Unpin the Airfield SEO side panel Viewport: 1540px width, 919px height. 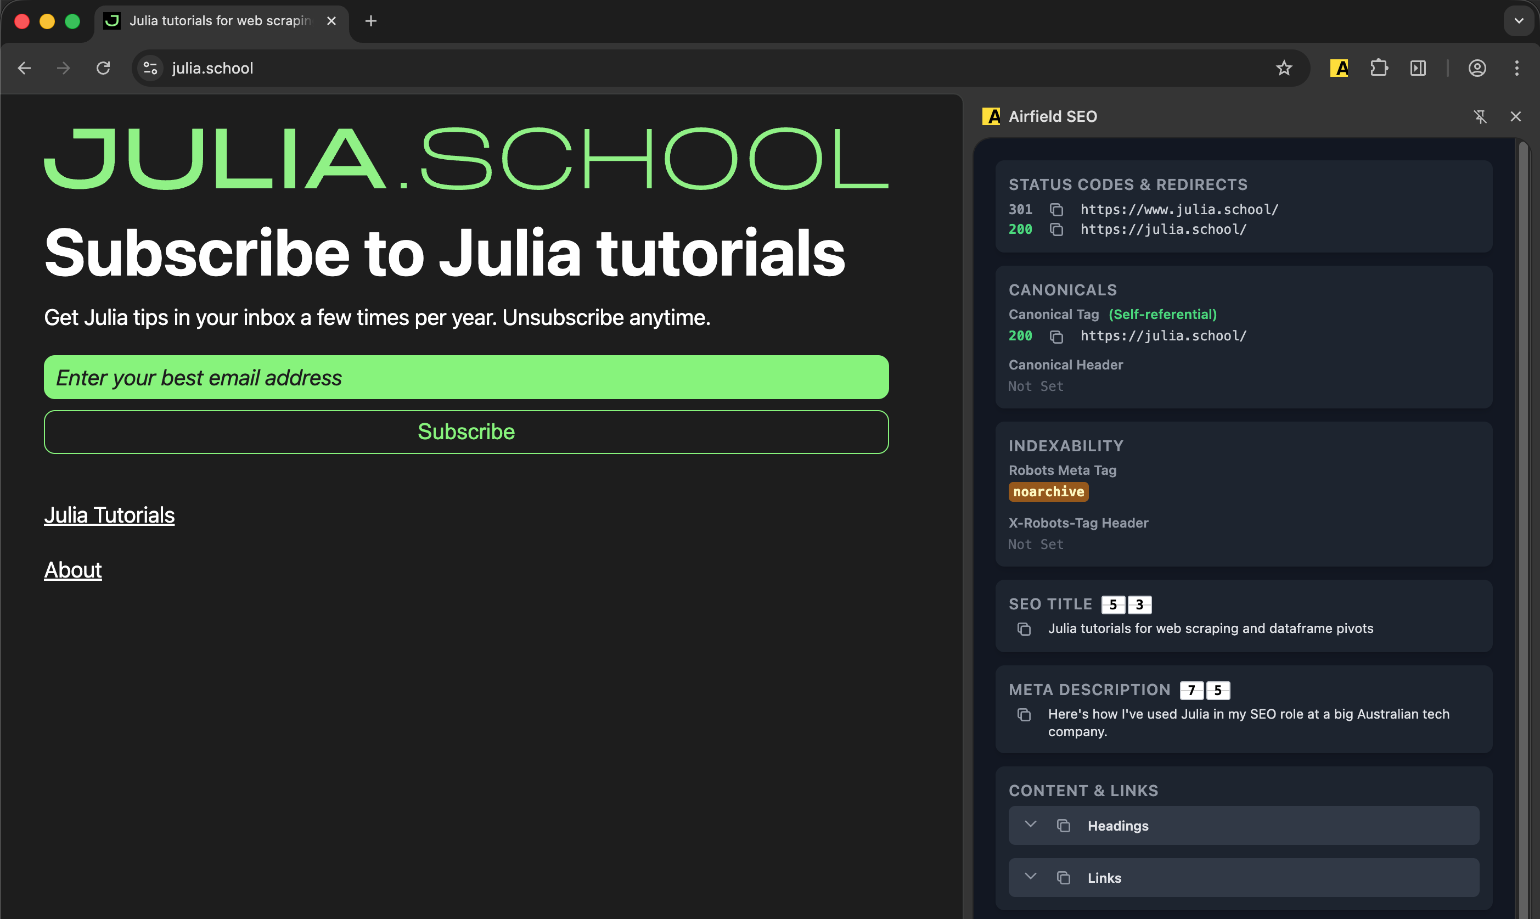click(x=1480, y=117)
